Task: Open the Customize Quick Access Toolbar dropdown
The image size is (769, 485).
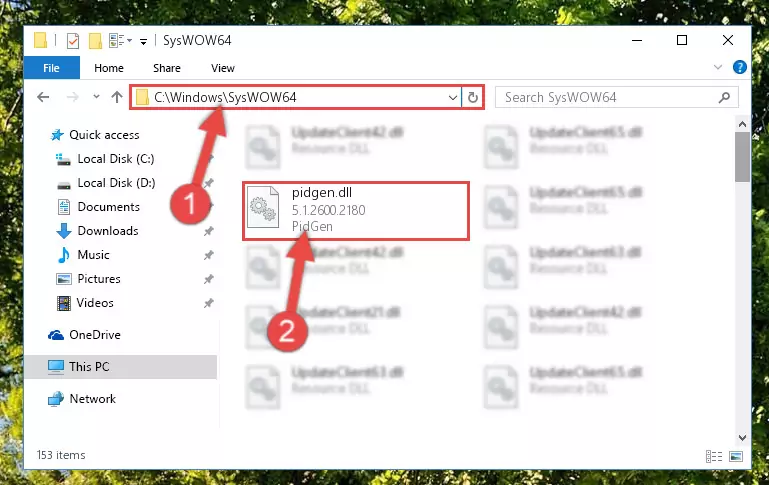Action: click(143, 41)
